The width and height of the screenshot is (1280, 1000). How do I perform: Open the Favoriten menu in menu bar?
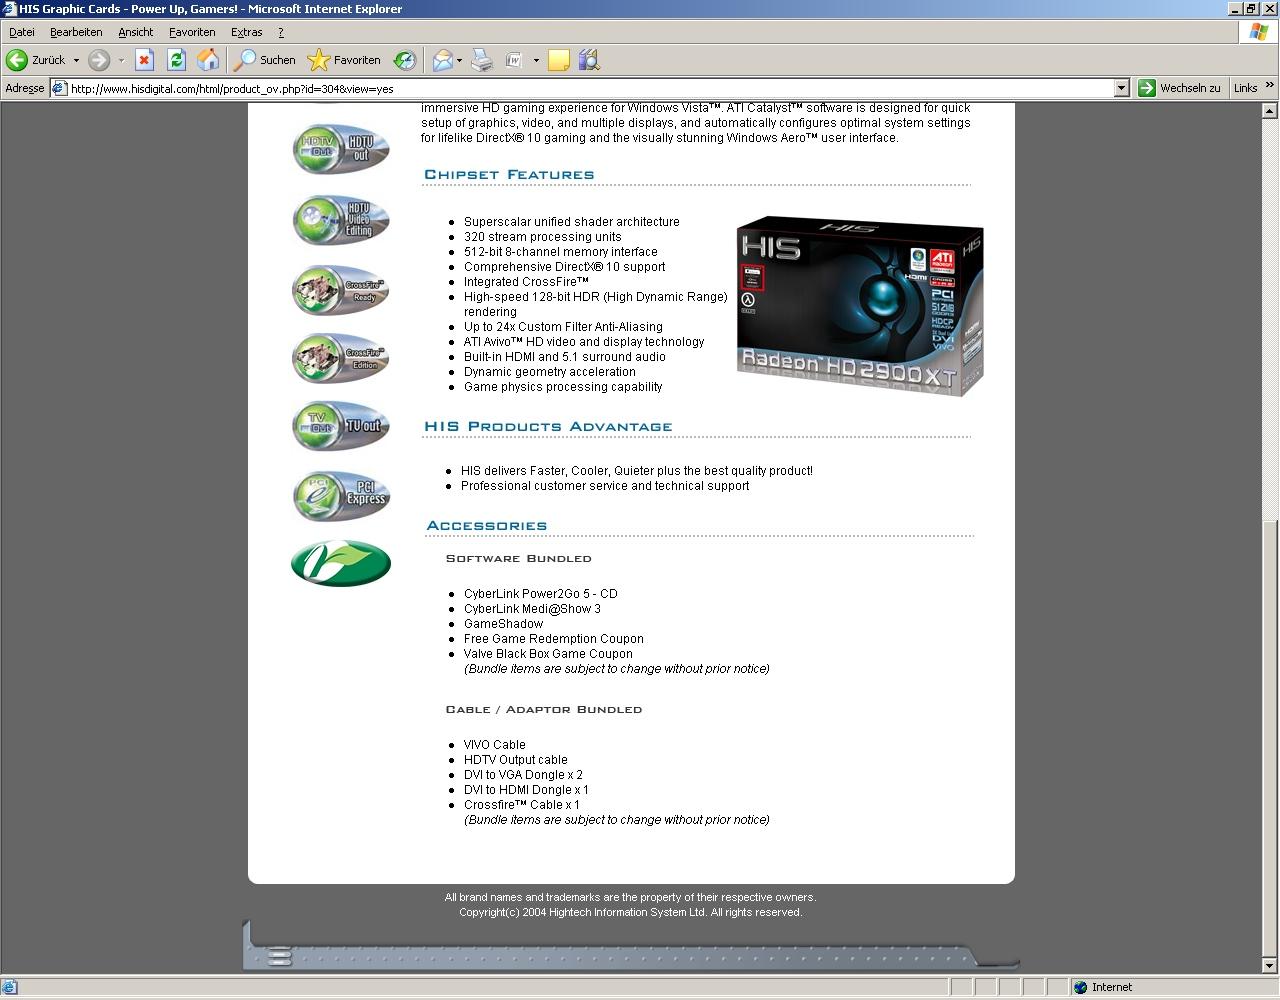click(192, 32)
